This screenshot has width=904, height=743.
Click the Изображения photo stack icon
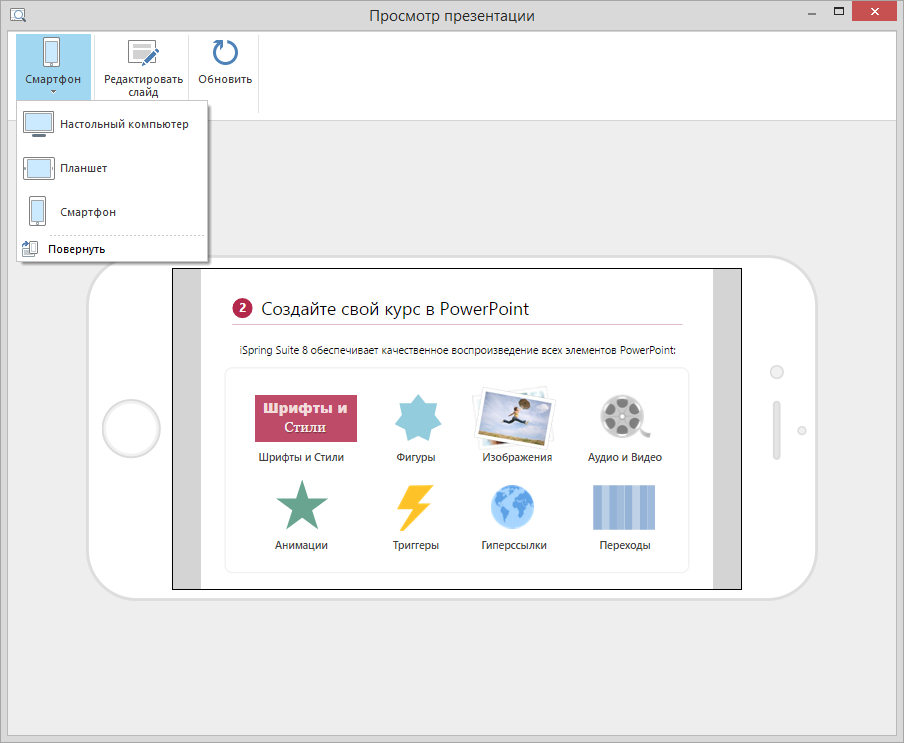(513, 418)
